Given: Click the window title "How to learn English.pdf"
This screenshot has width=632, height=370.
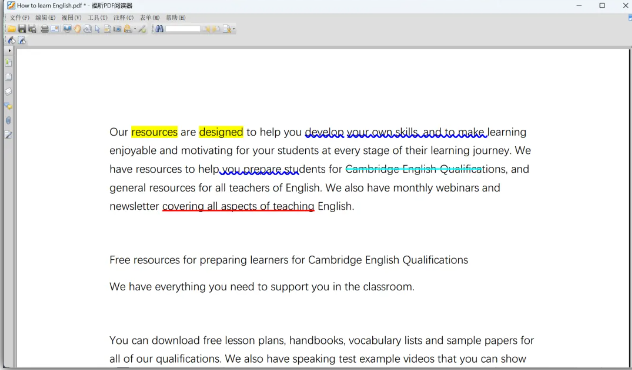Looking at the screenshot, I should (x=49, y=6).
